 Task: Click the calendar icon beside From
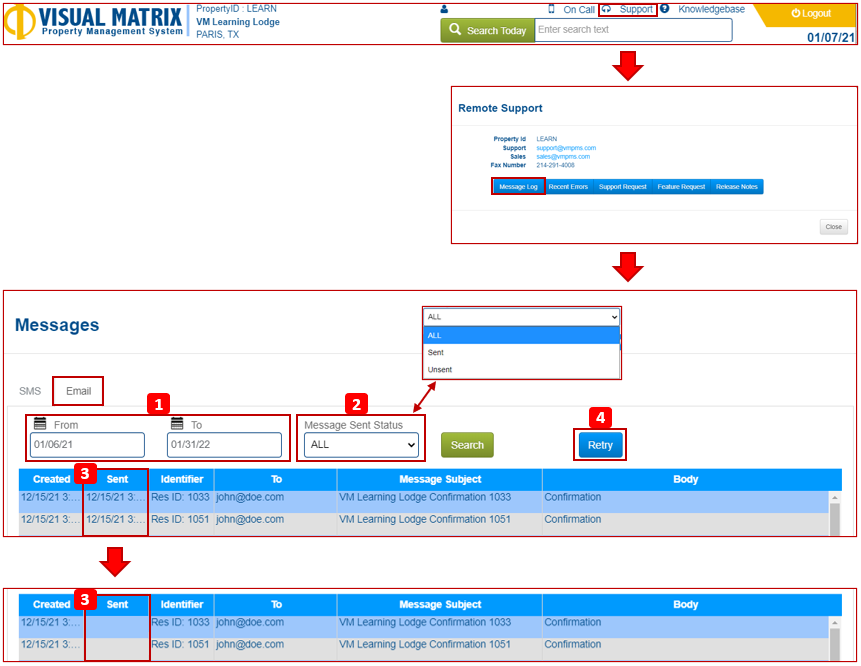pyautogui.click(x=40, y=424)
